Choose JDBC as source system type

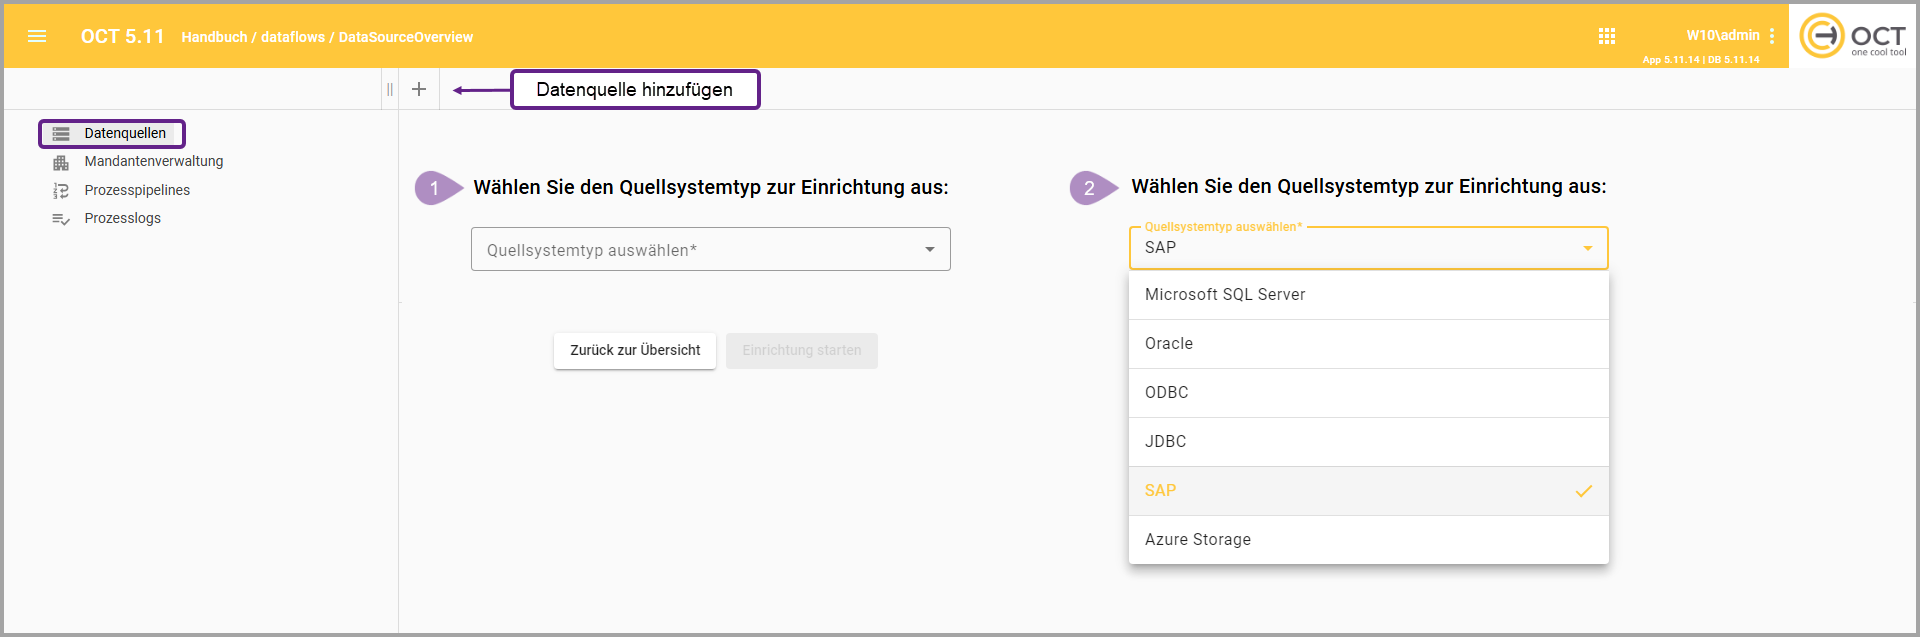click(1367, 442)
